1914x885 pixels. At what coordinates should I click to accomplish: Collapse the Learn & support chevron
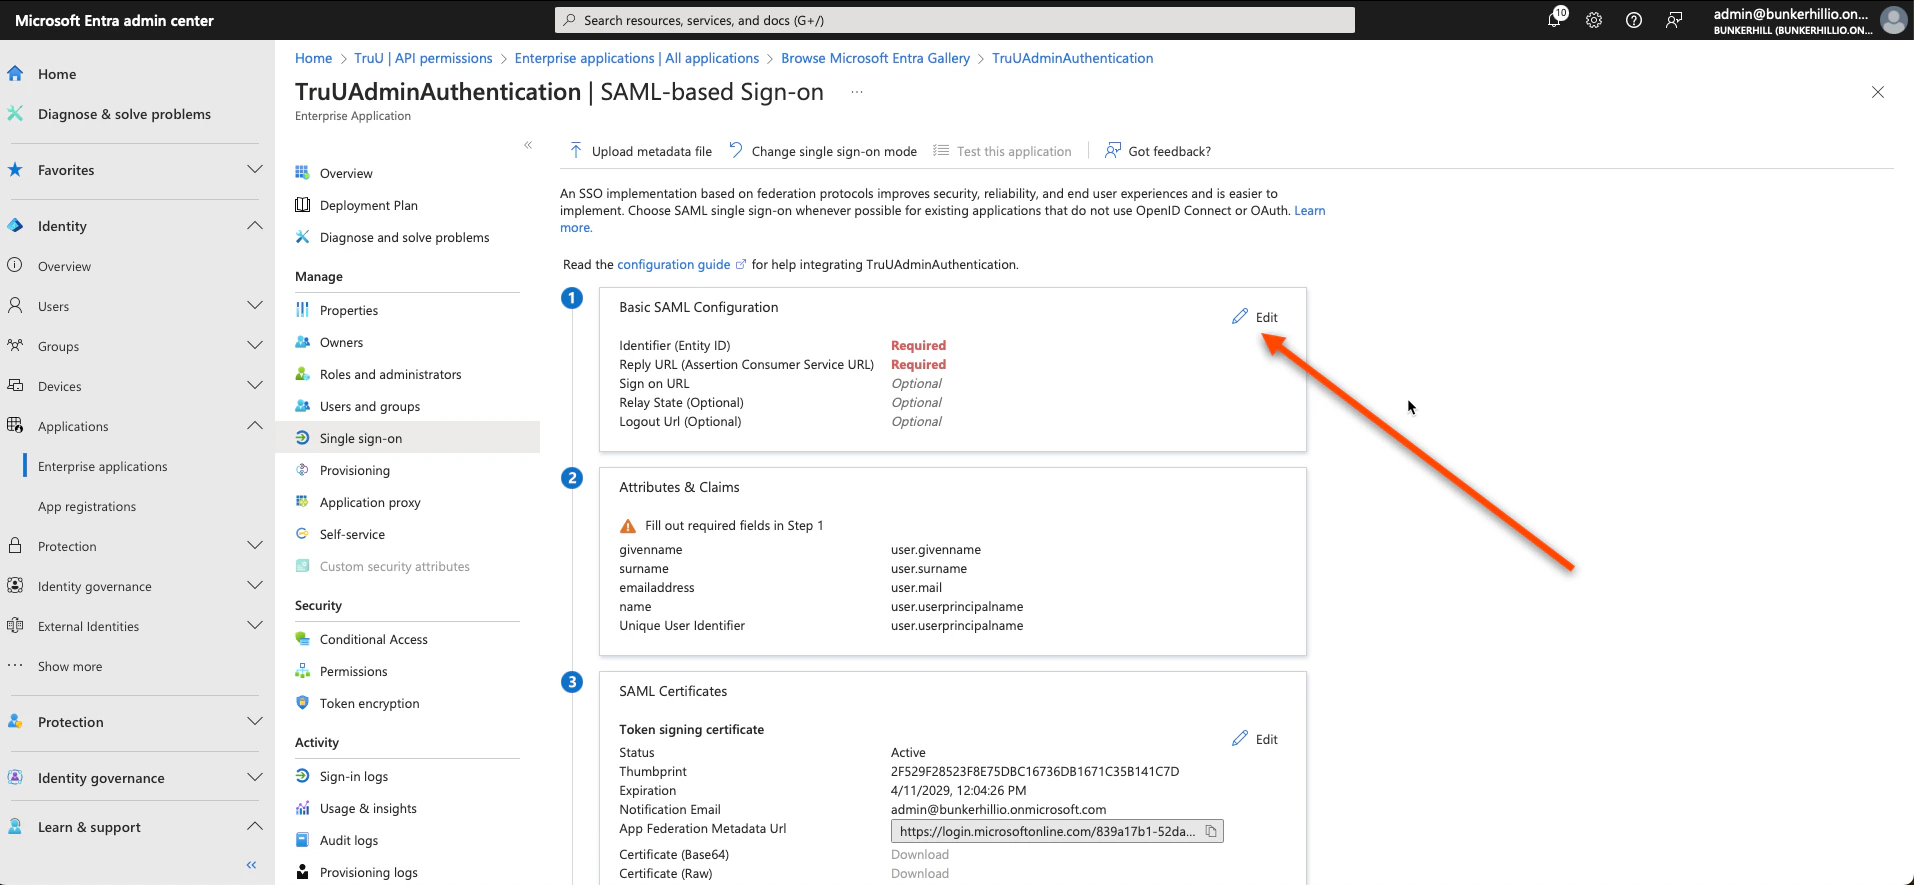[x=255, y=827]
